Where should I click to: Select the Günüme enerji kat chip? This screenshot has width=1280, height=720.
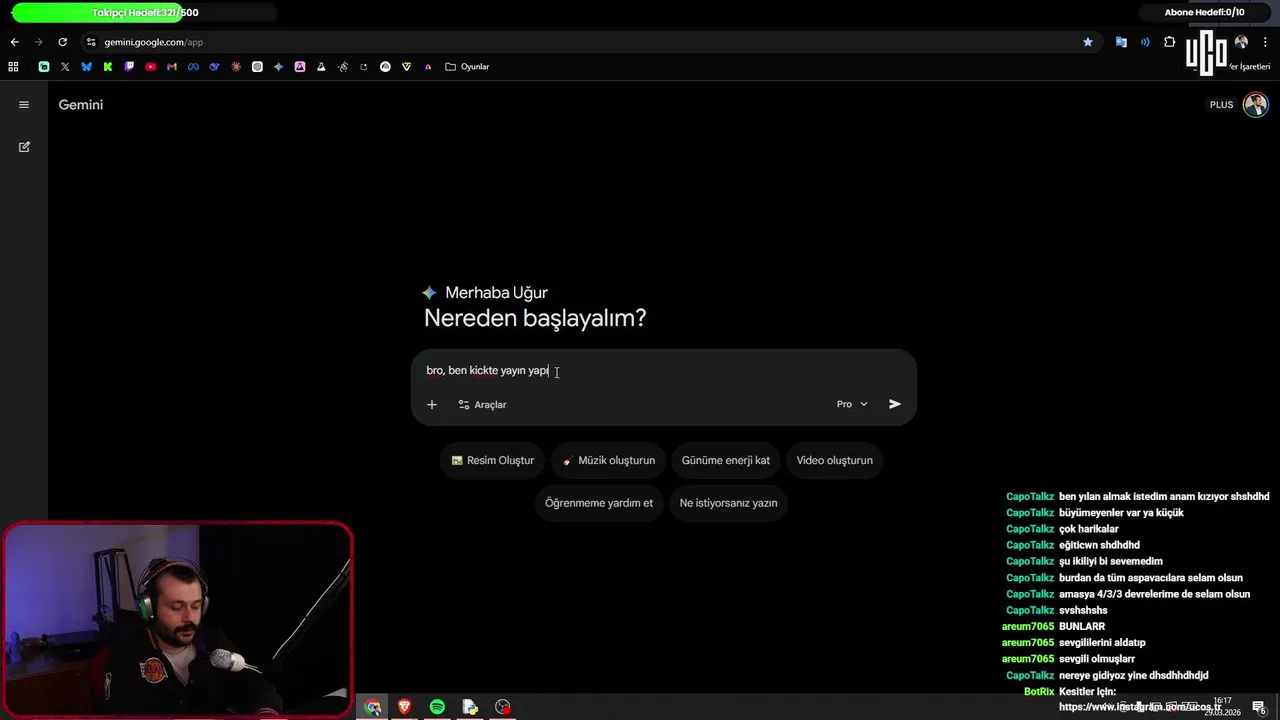pyautogui.click(x=726, y=460)
